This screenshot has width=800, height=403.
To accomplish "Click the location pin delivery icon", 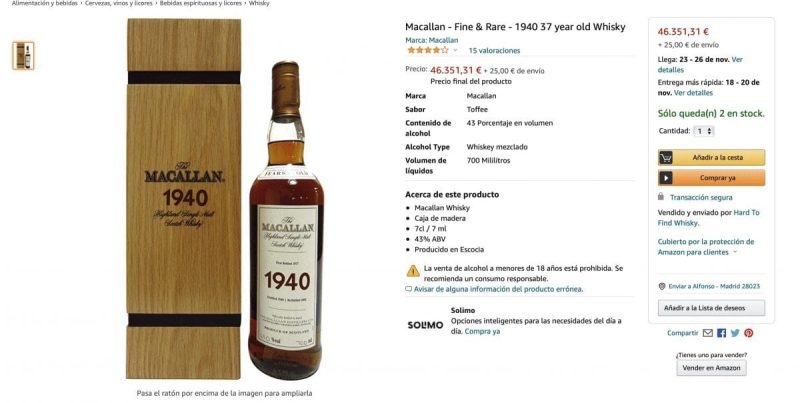I will [662, 287].
